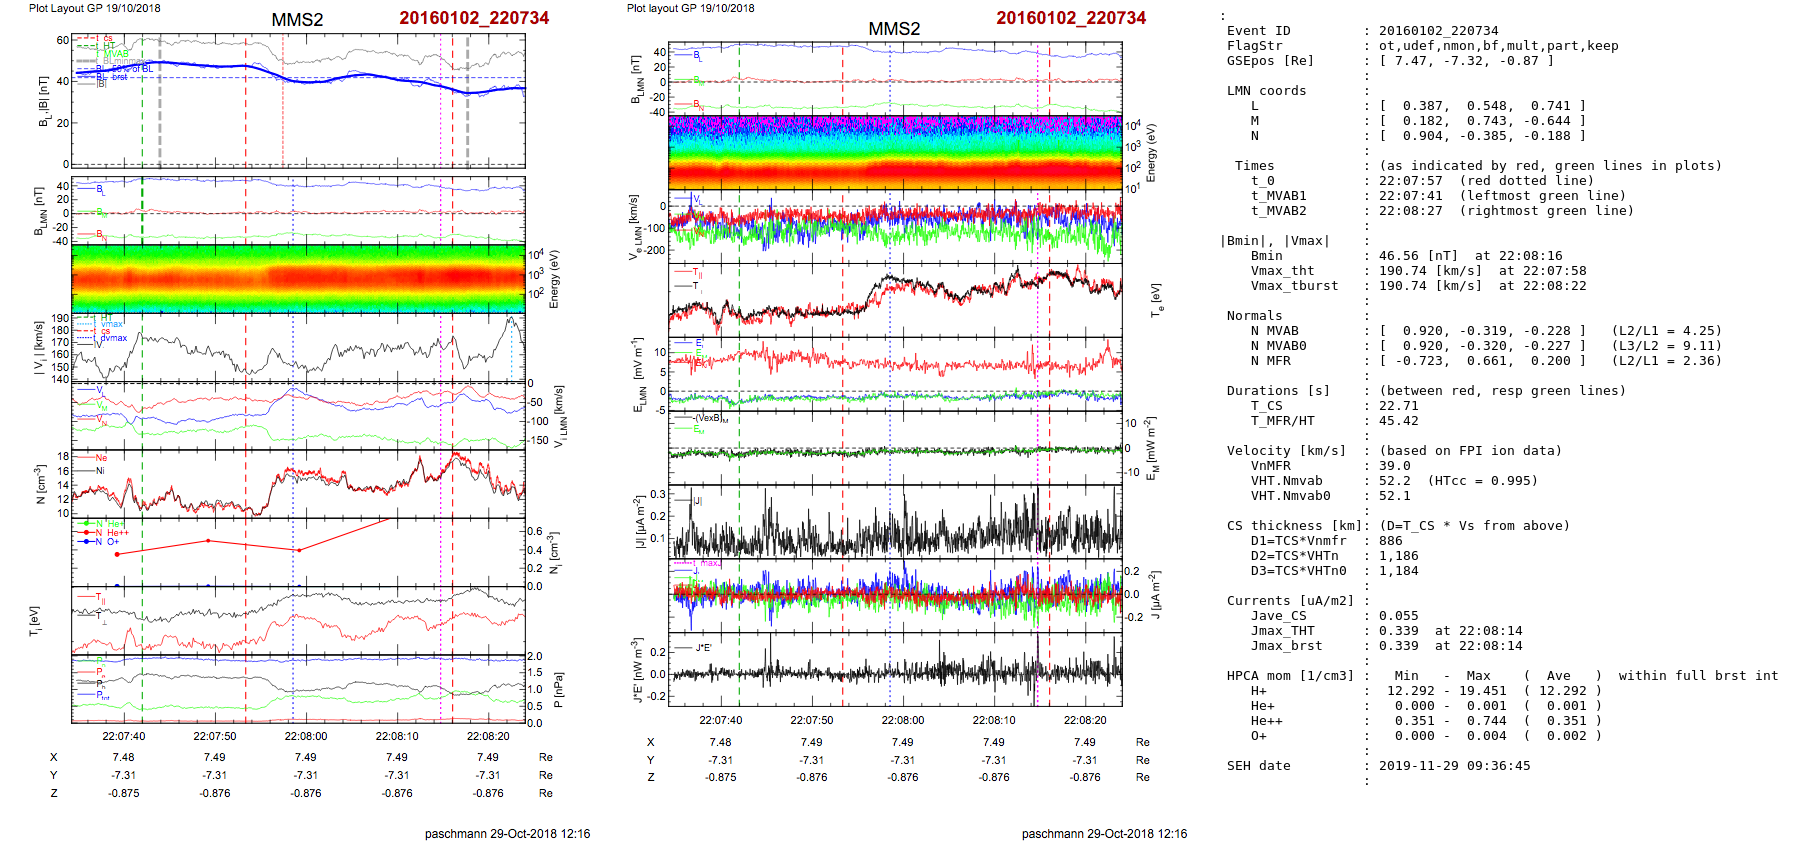Image resolution: width=1804 pixels, height=841 pixels.
Task: Click the red 20160102_220734 label above the right plot
Action: [x=1070, y=18]
